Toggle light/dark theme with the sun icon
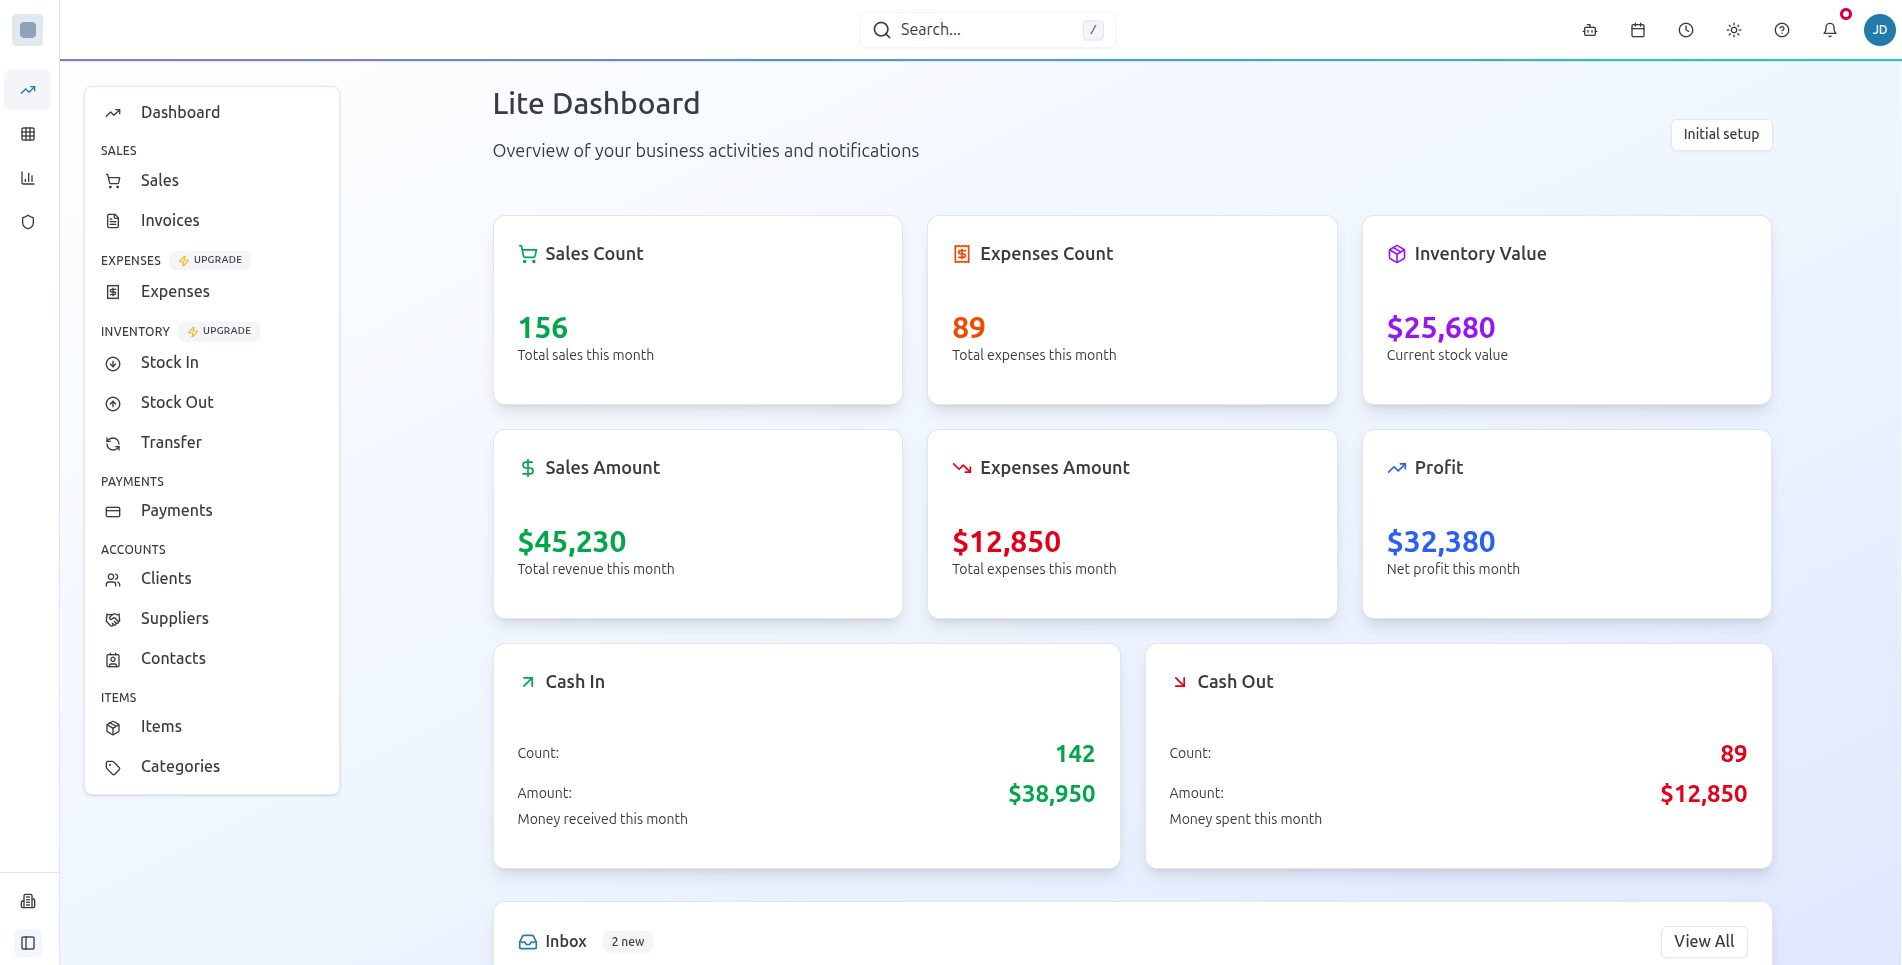The width and height of the screenshot is (1902, 965). coord(1734,30)
